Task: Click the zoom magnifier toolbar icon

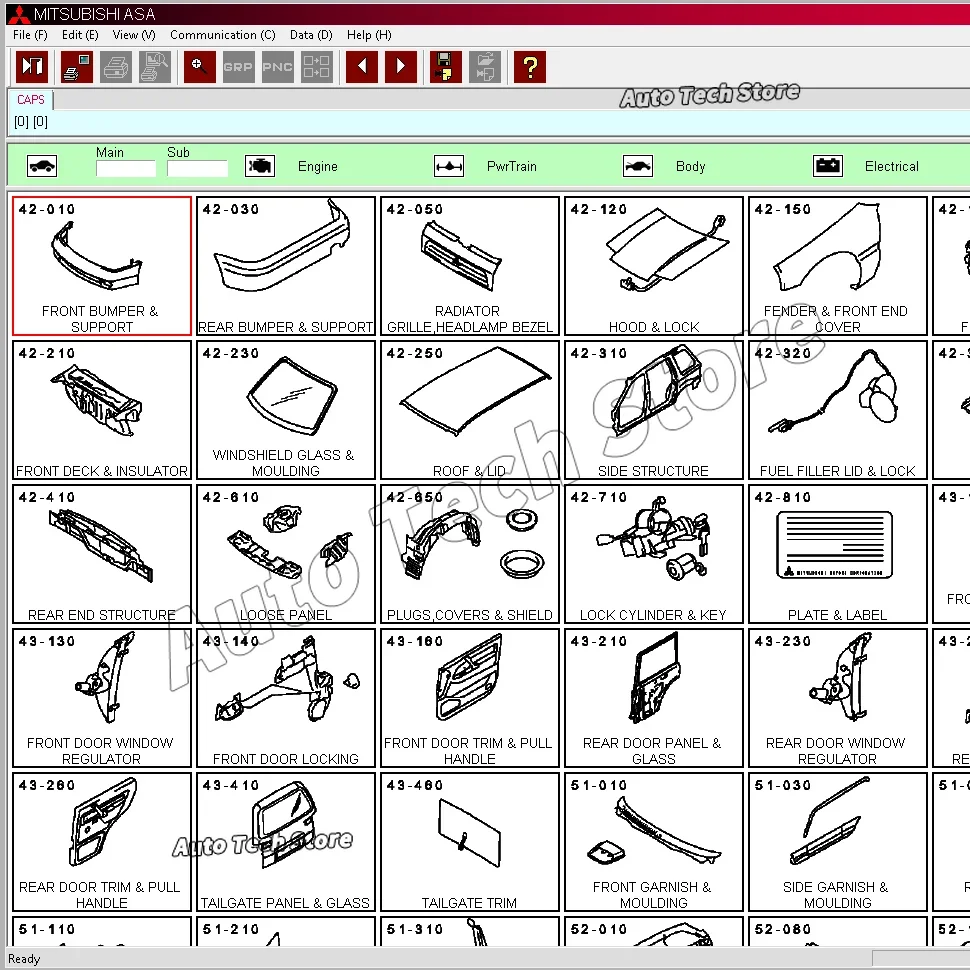Action: pos(199,67)
